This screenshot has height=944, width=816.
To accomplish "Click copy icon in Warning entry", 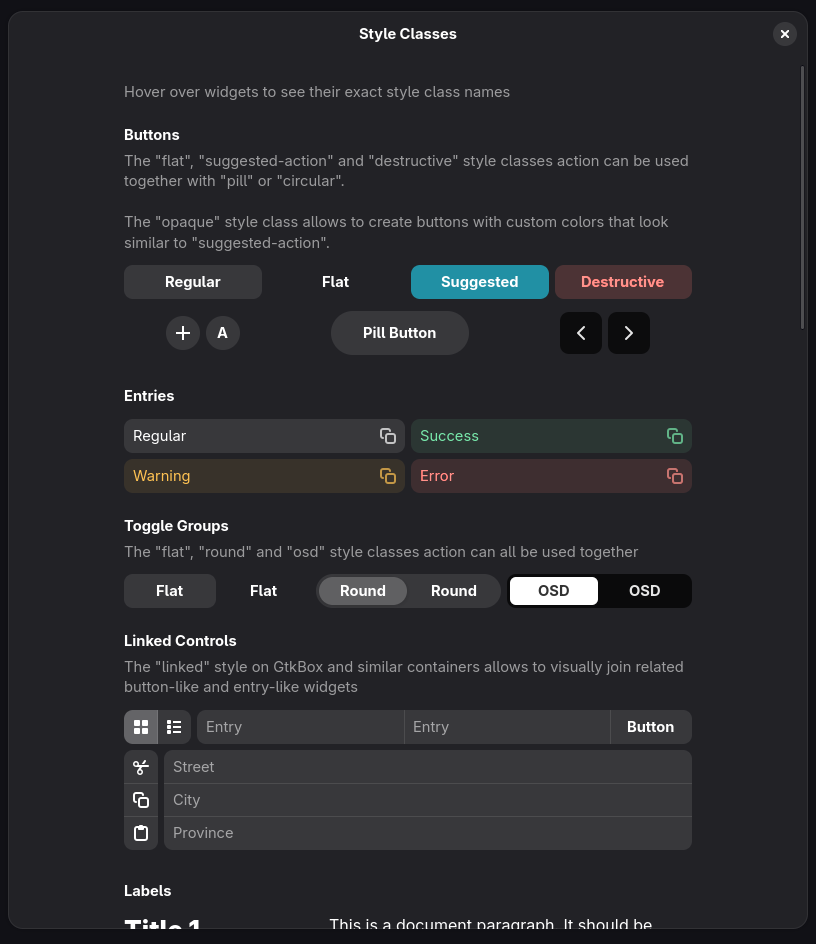I will (x=388, y=476).
